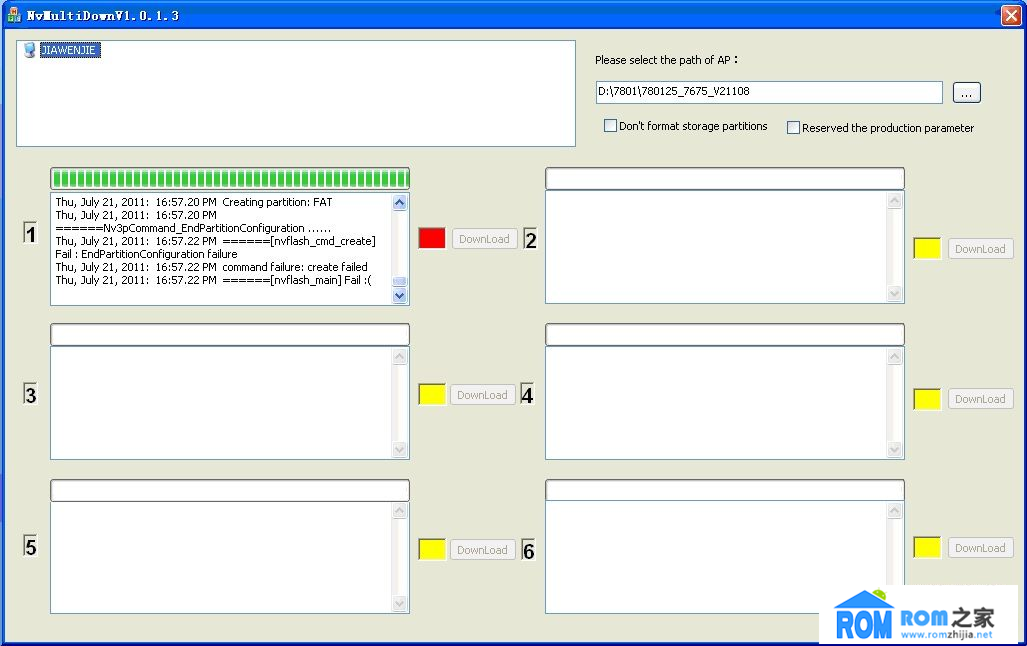Click the red status indicator of slot 1

tap(432, 238)
